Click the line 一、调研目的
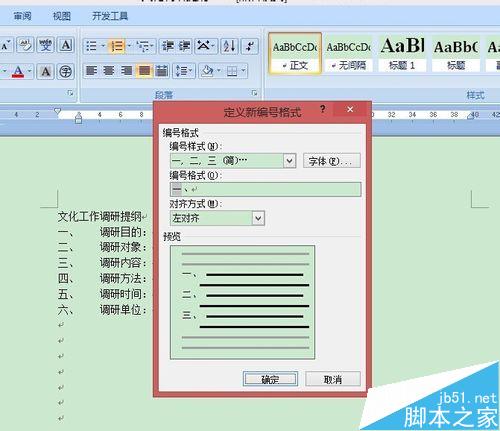The image size is (500, 431). point(102,232)
